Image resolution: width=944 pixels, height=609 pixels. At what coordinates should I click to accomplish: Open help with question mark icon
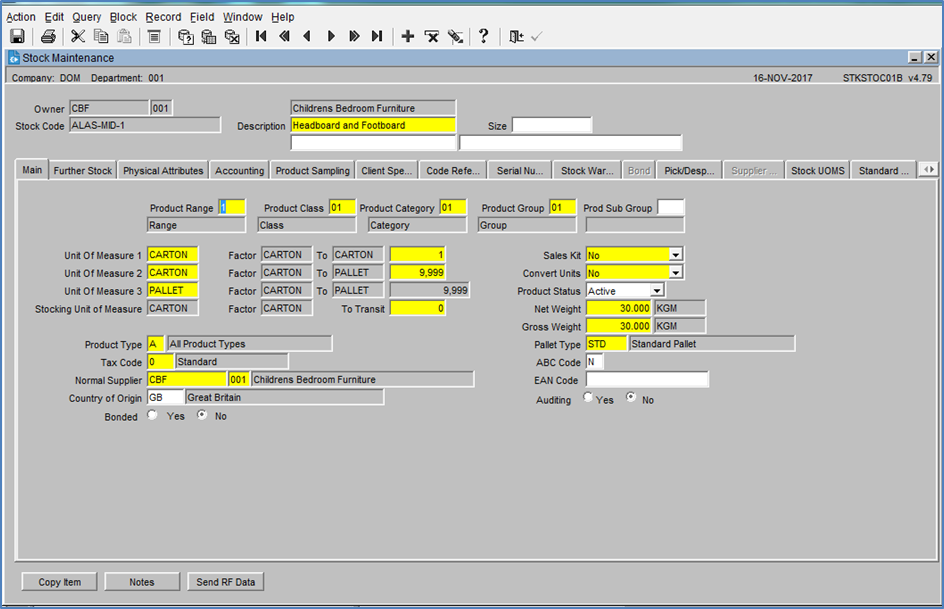click(x=483, y=36)
